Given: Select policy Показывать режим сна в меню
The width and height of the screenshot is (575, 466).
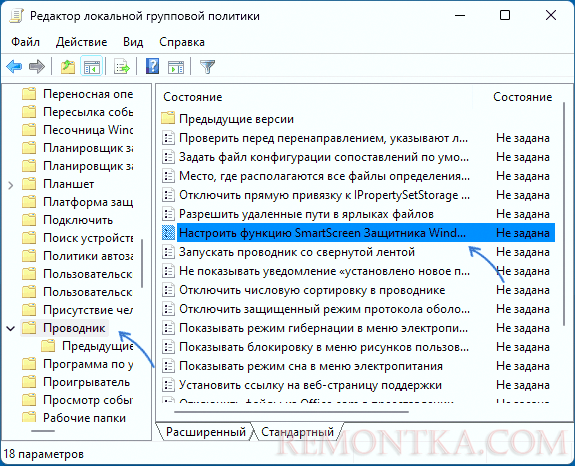Looking at the screenshot, I should tap(311, 366).
